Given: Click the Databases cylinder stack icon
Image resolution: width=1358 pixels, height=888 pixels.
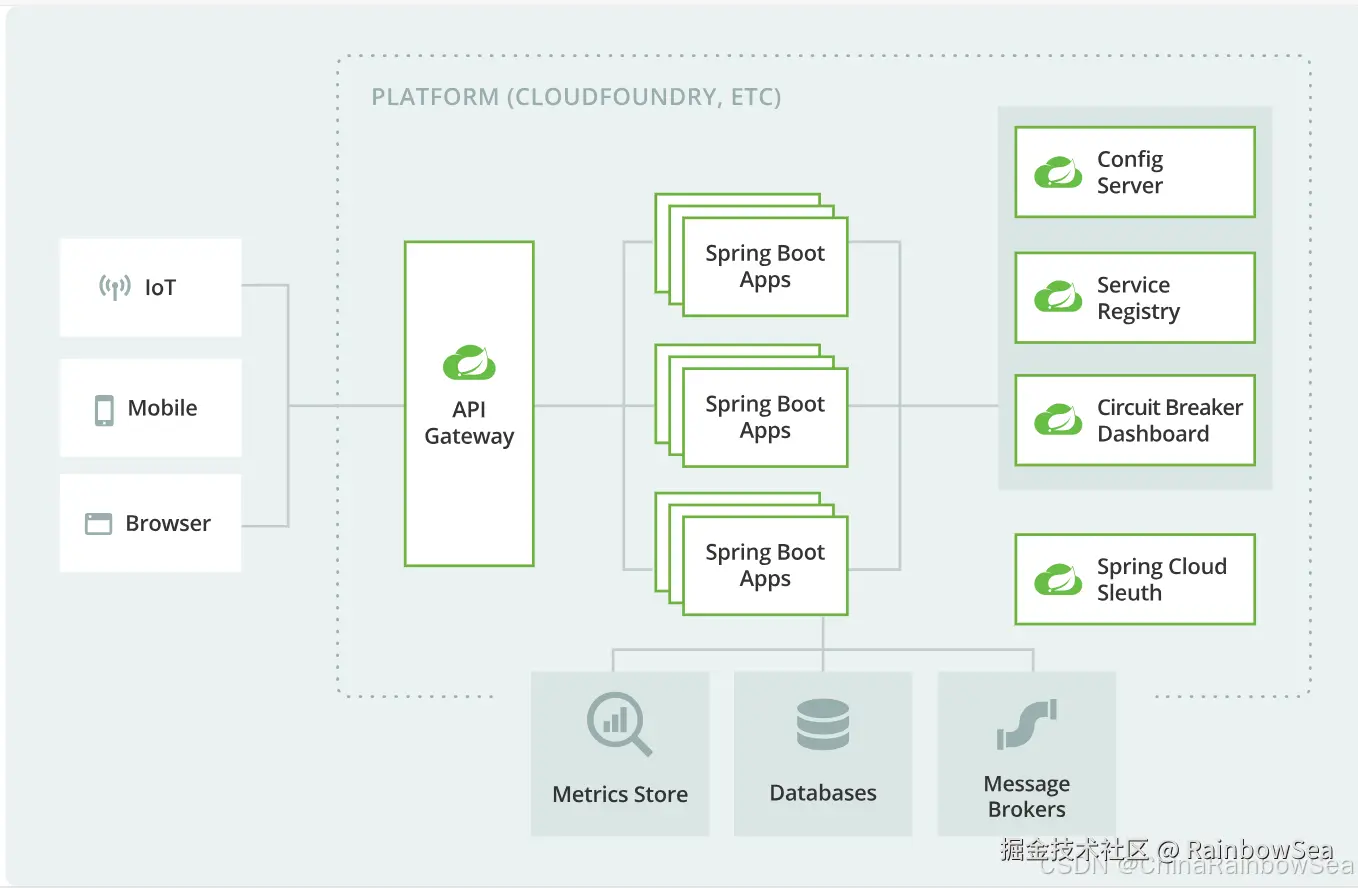Looking at the screenshot, I should click(823, 724).
